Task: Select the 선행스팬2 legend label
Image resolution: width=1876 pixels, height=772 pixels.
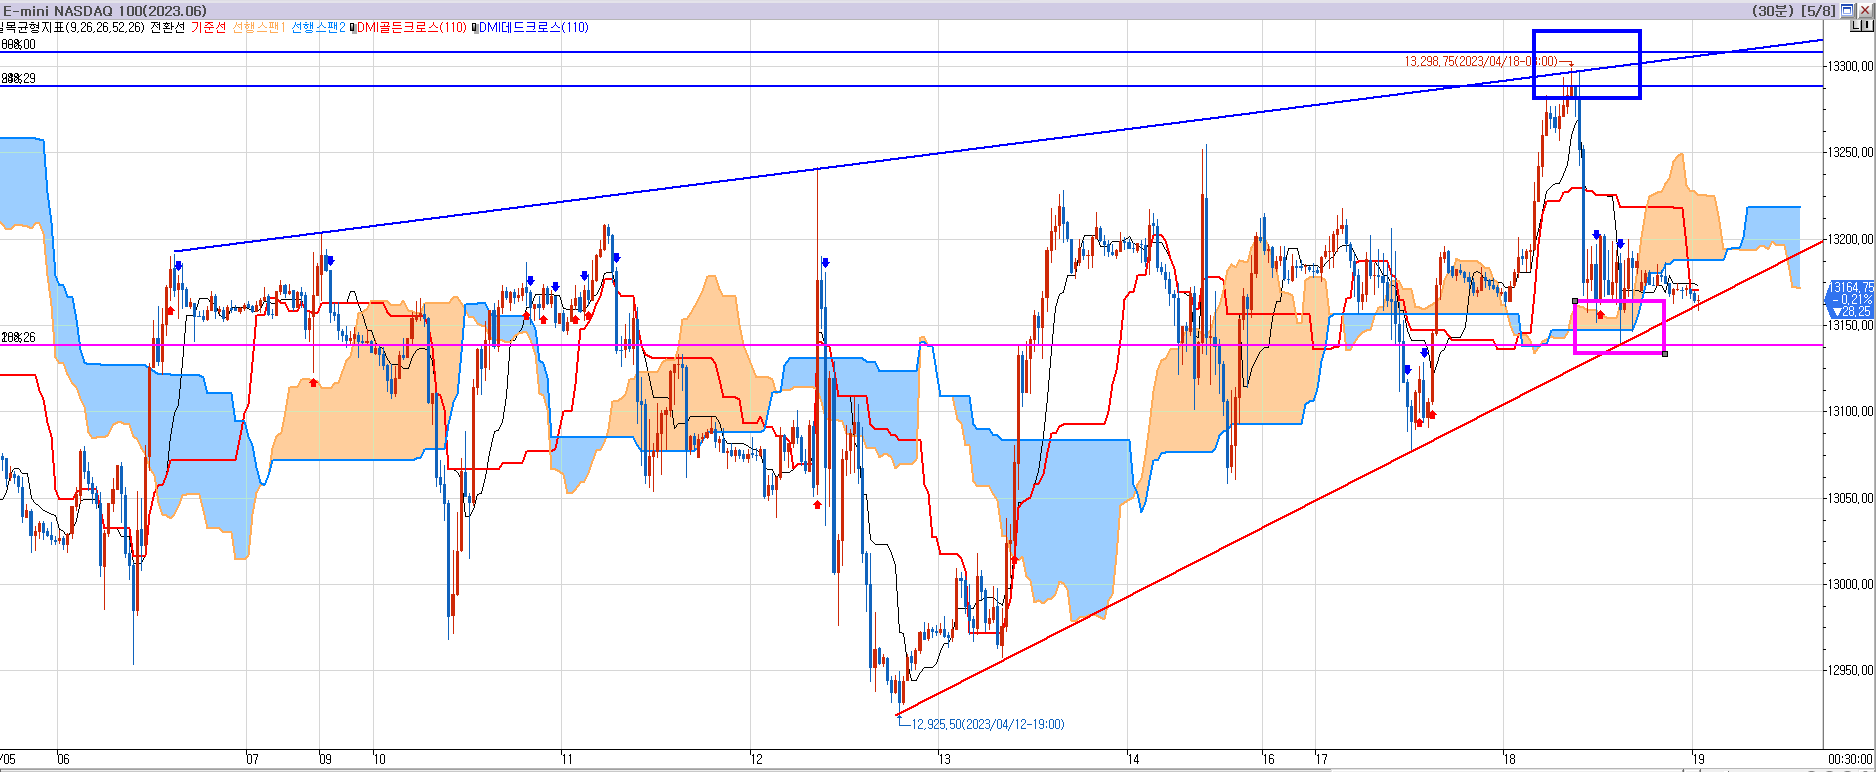Action: (318, 27)
